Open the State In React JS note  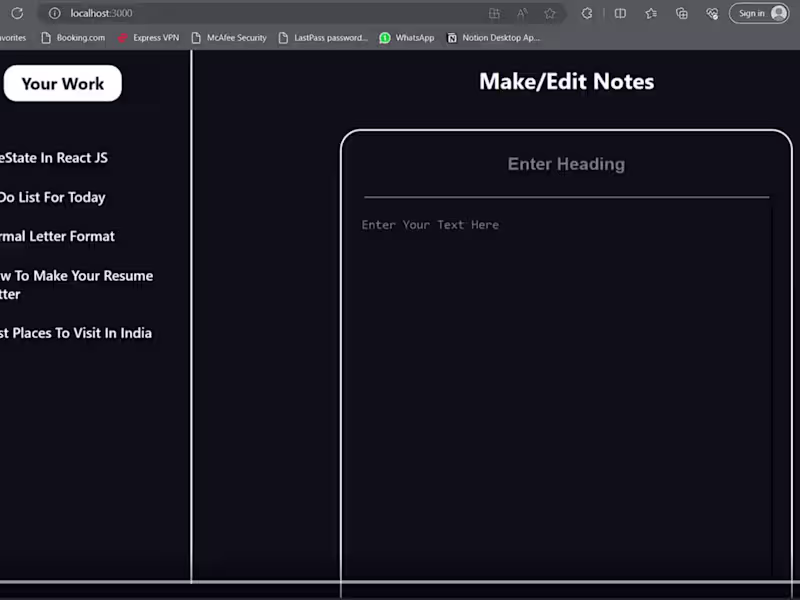[54, 158]
